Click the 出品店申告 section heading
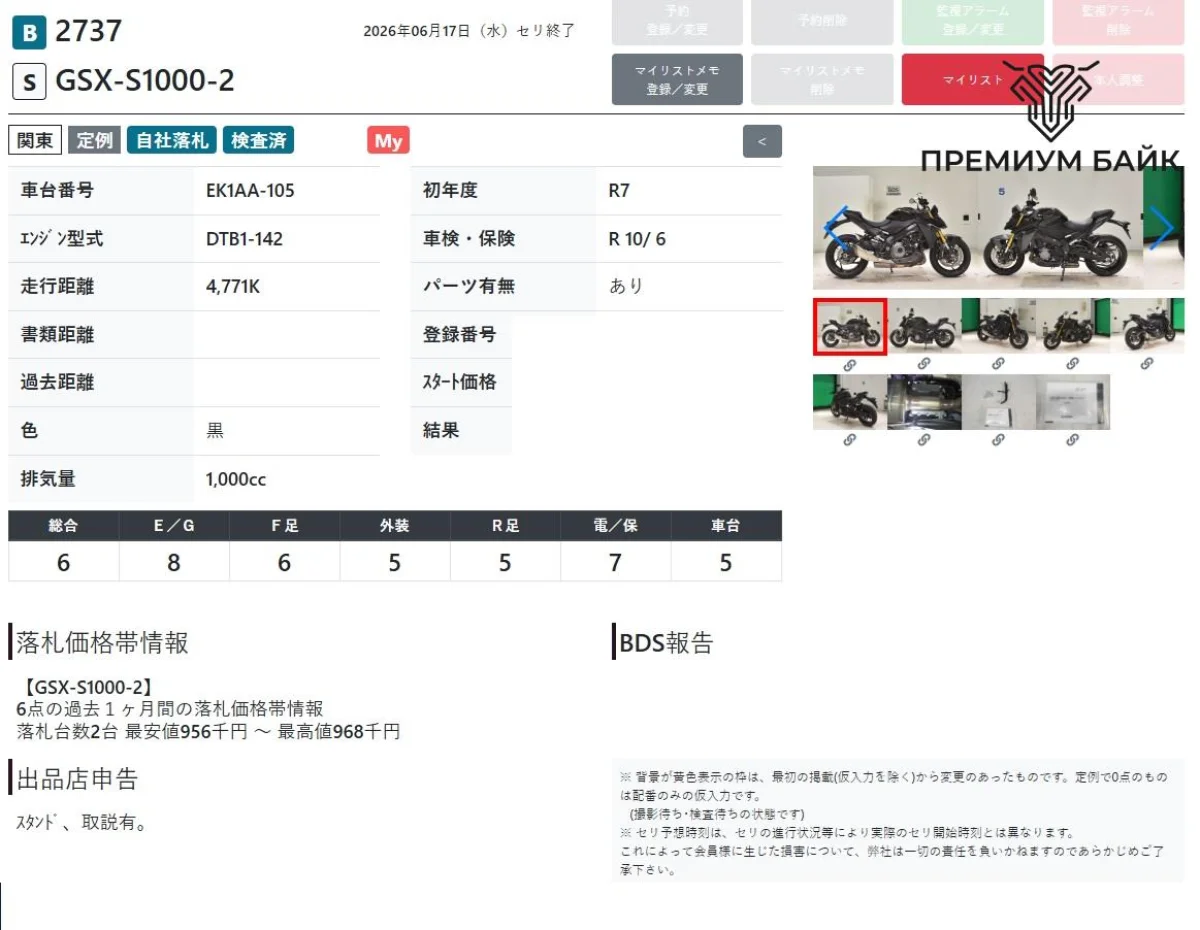1200x930 pixels. [x=77, y=779]
